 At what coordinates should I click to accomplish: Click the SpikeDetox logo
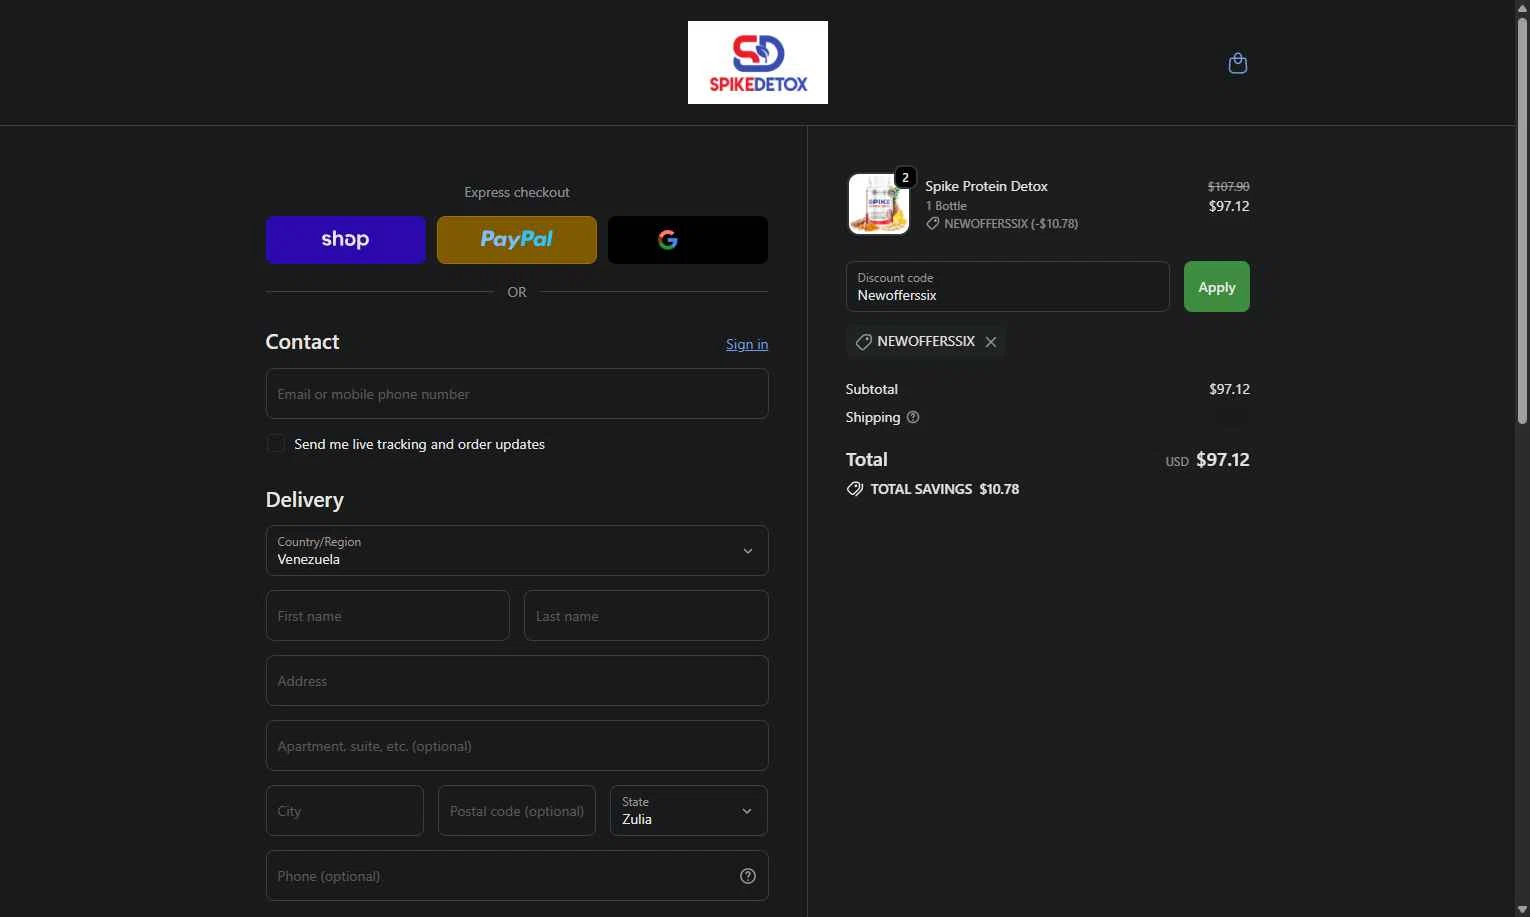(x=758, y=62)
